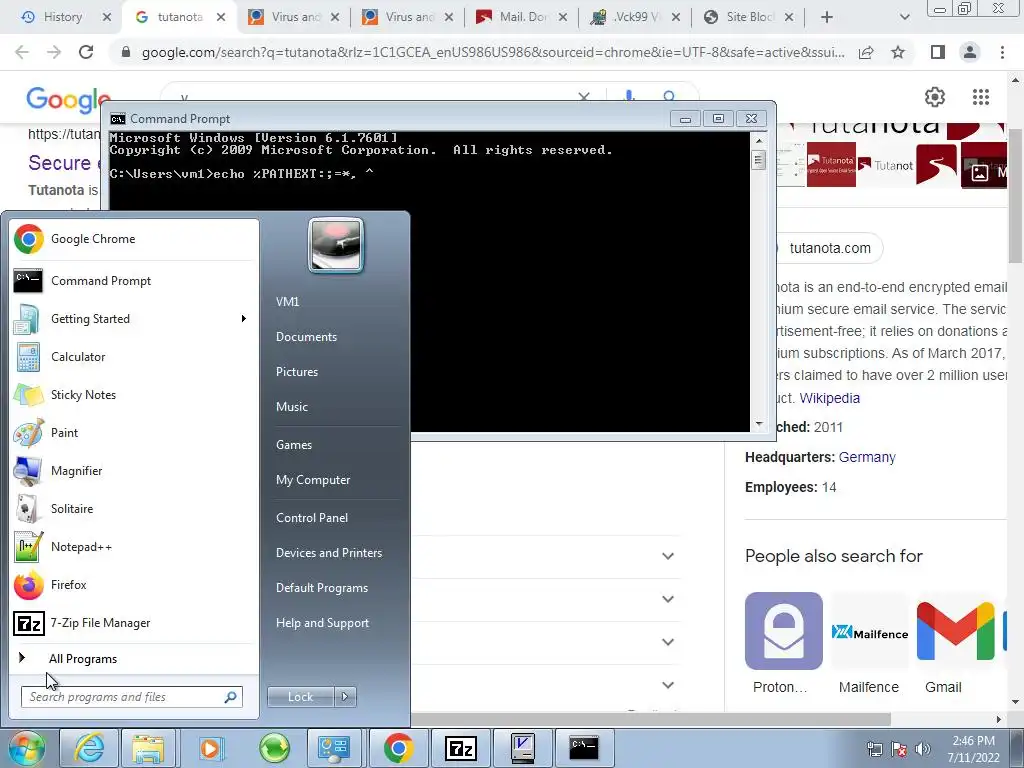The image size is (1024, 768).
Task: Click the Chrome page horizontal scrollbar
Action: pyautogui.click(x=650, y=719)
